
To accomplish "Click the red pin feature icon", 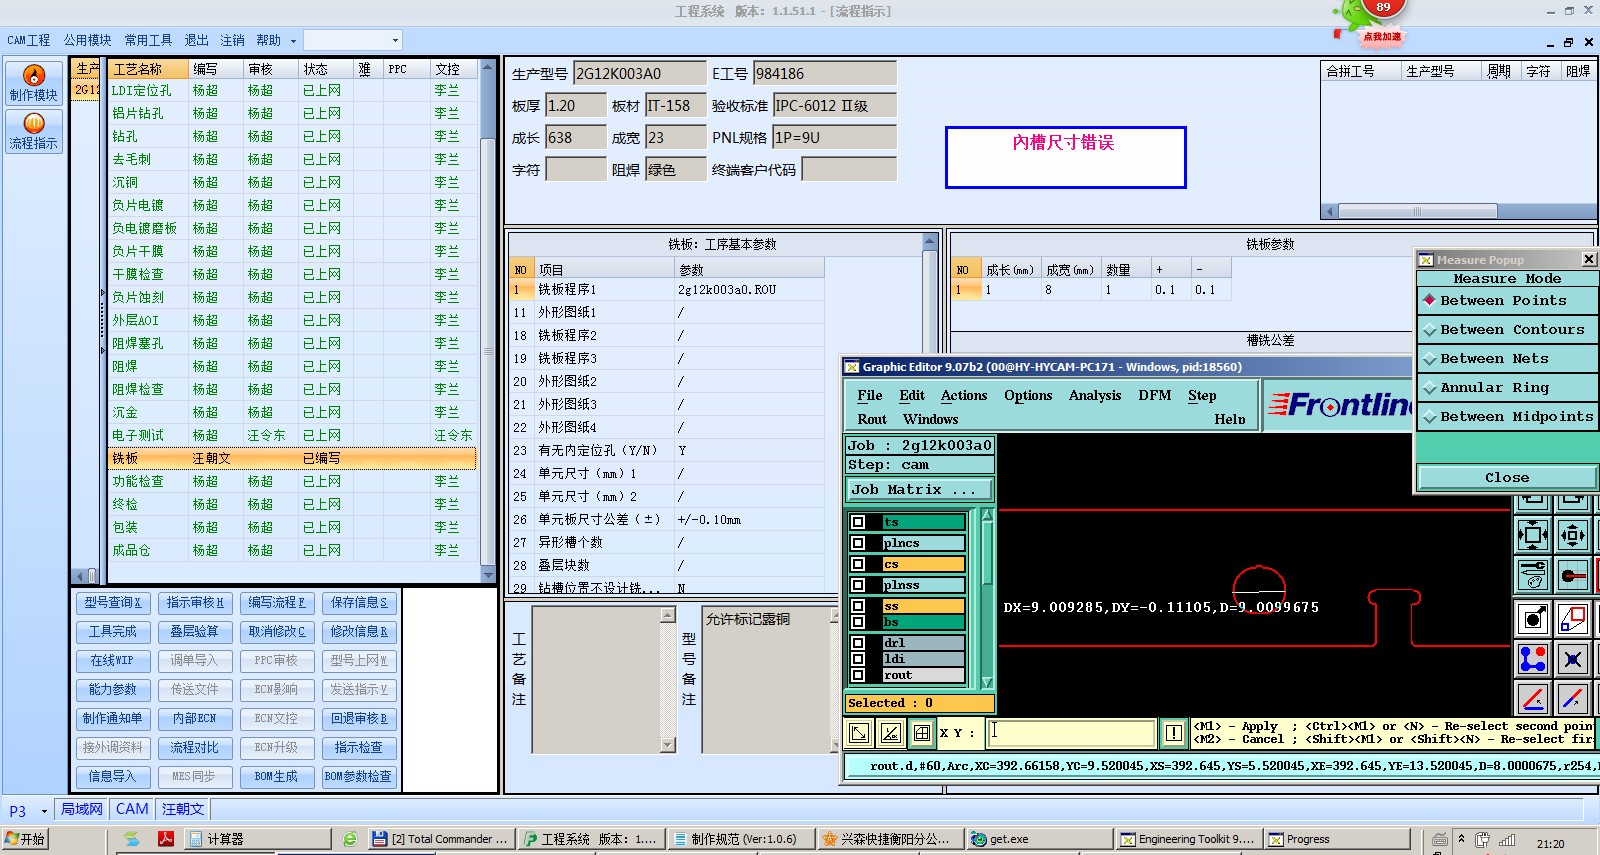I will click(1573, 575).
